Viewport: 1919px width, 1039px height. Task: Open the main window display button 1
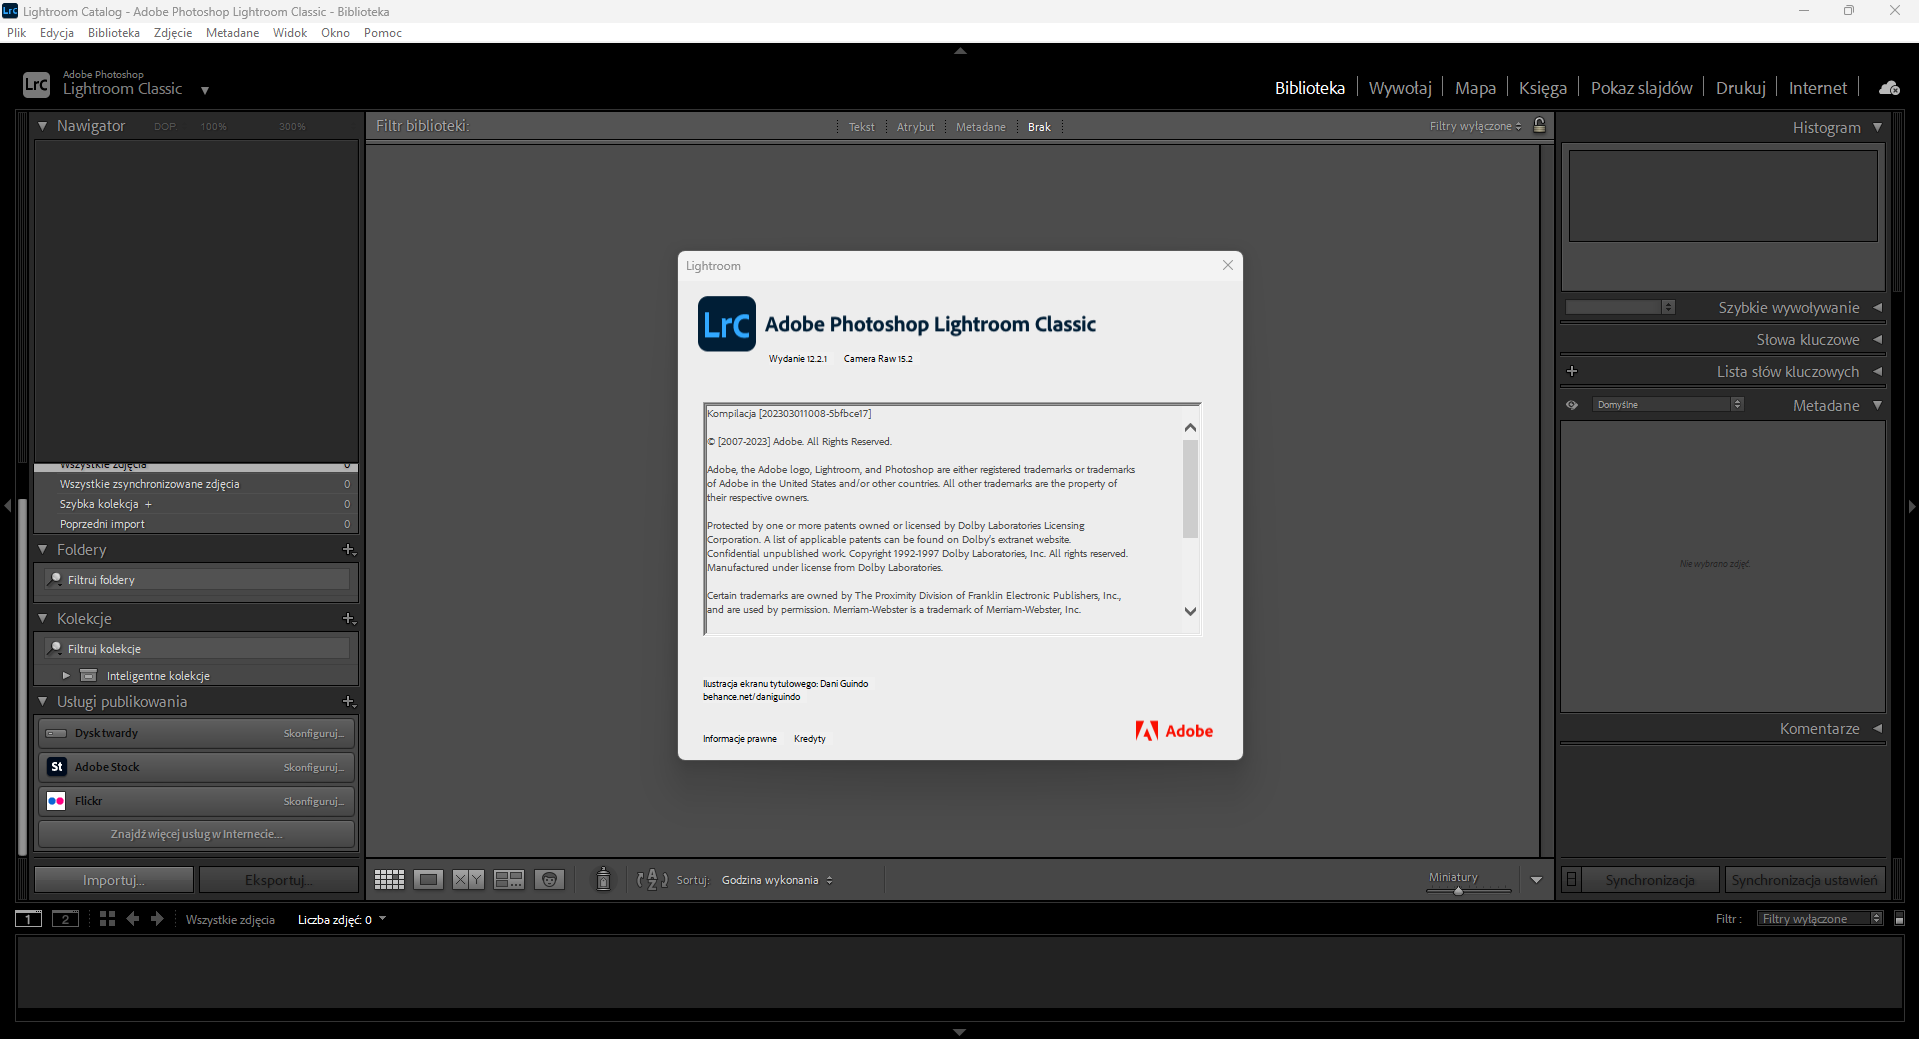click(29, 919)
